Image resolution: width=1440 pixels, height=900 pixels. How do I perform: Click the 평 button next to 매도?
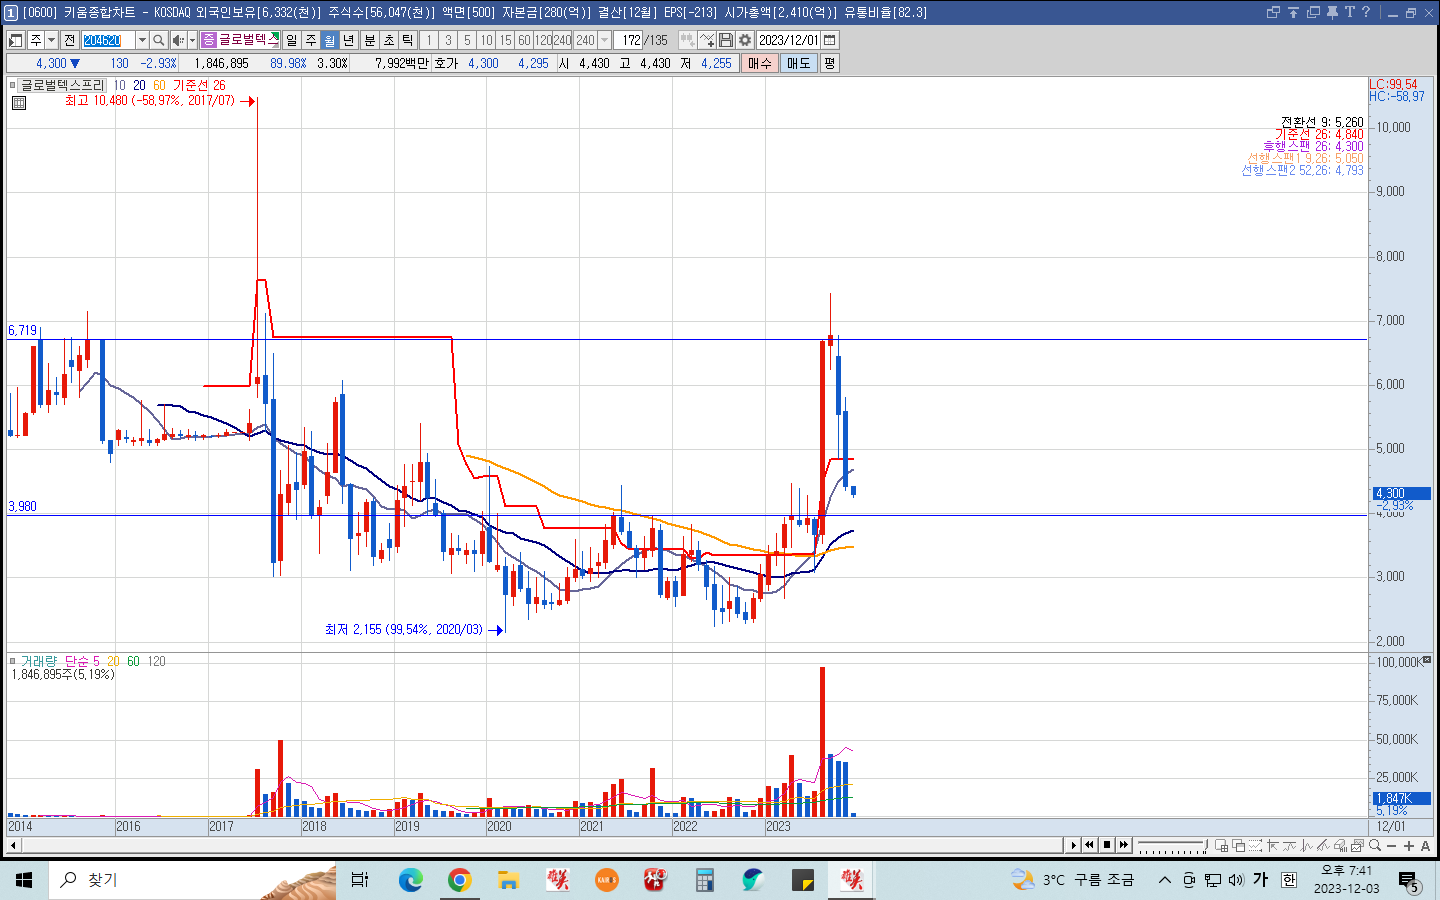829,63
